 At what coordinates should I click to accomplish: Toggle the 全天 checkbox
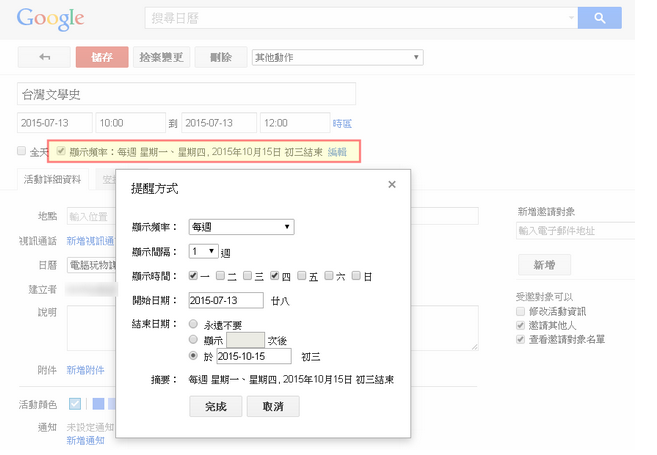click(22, 152)
